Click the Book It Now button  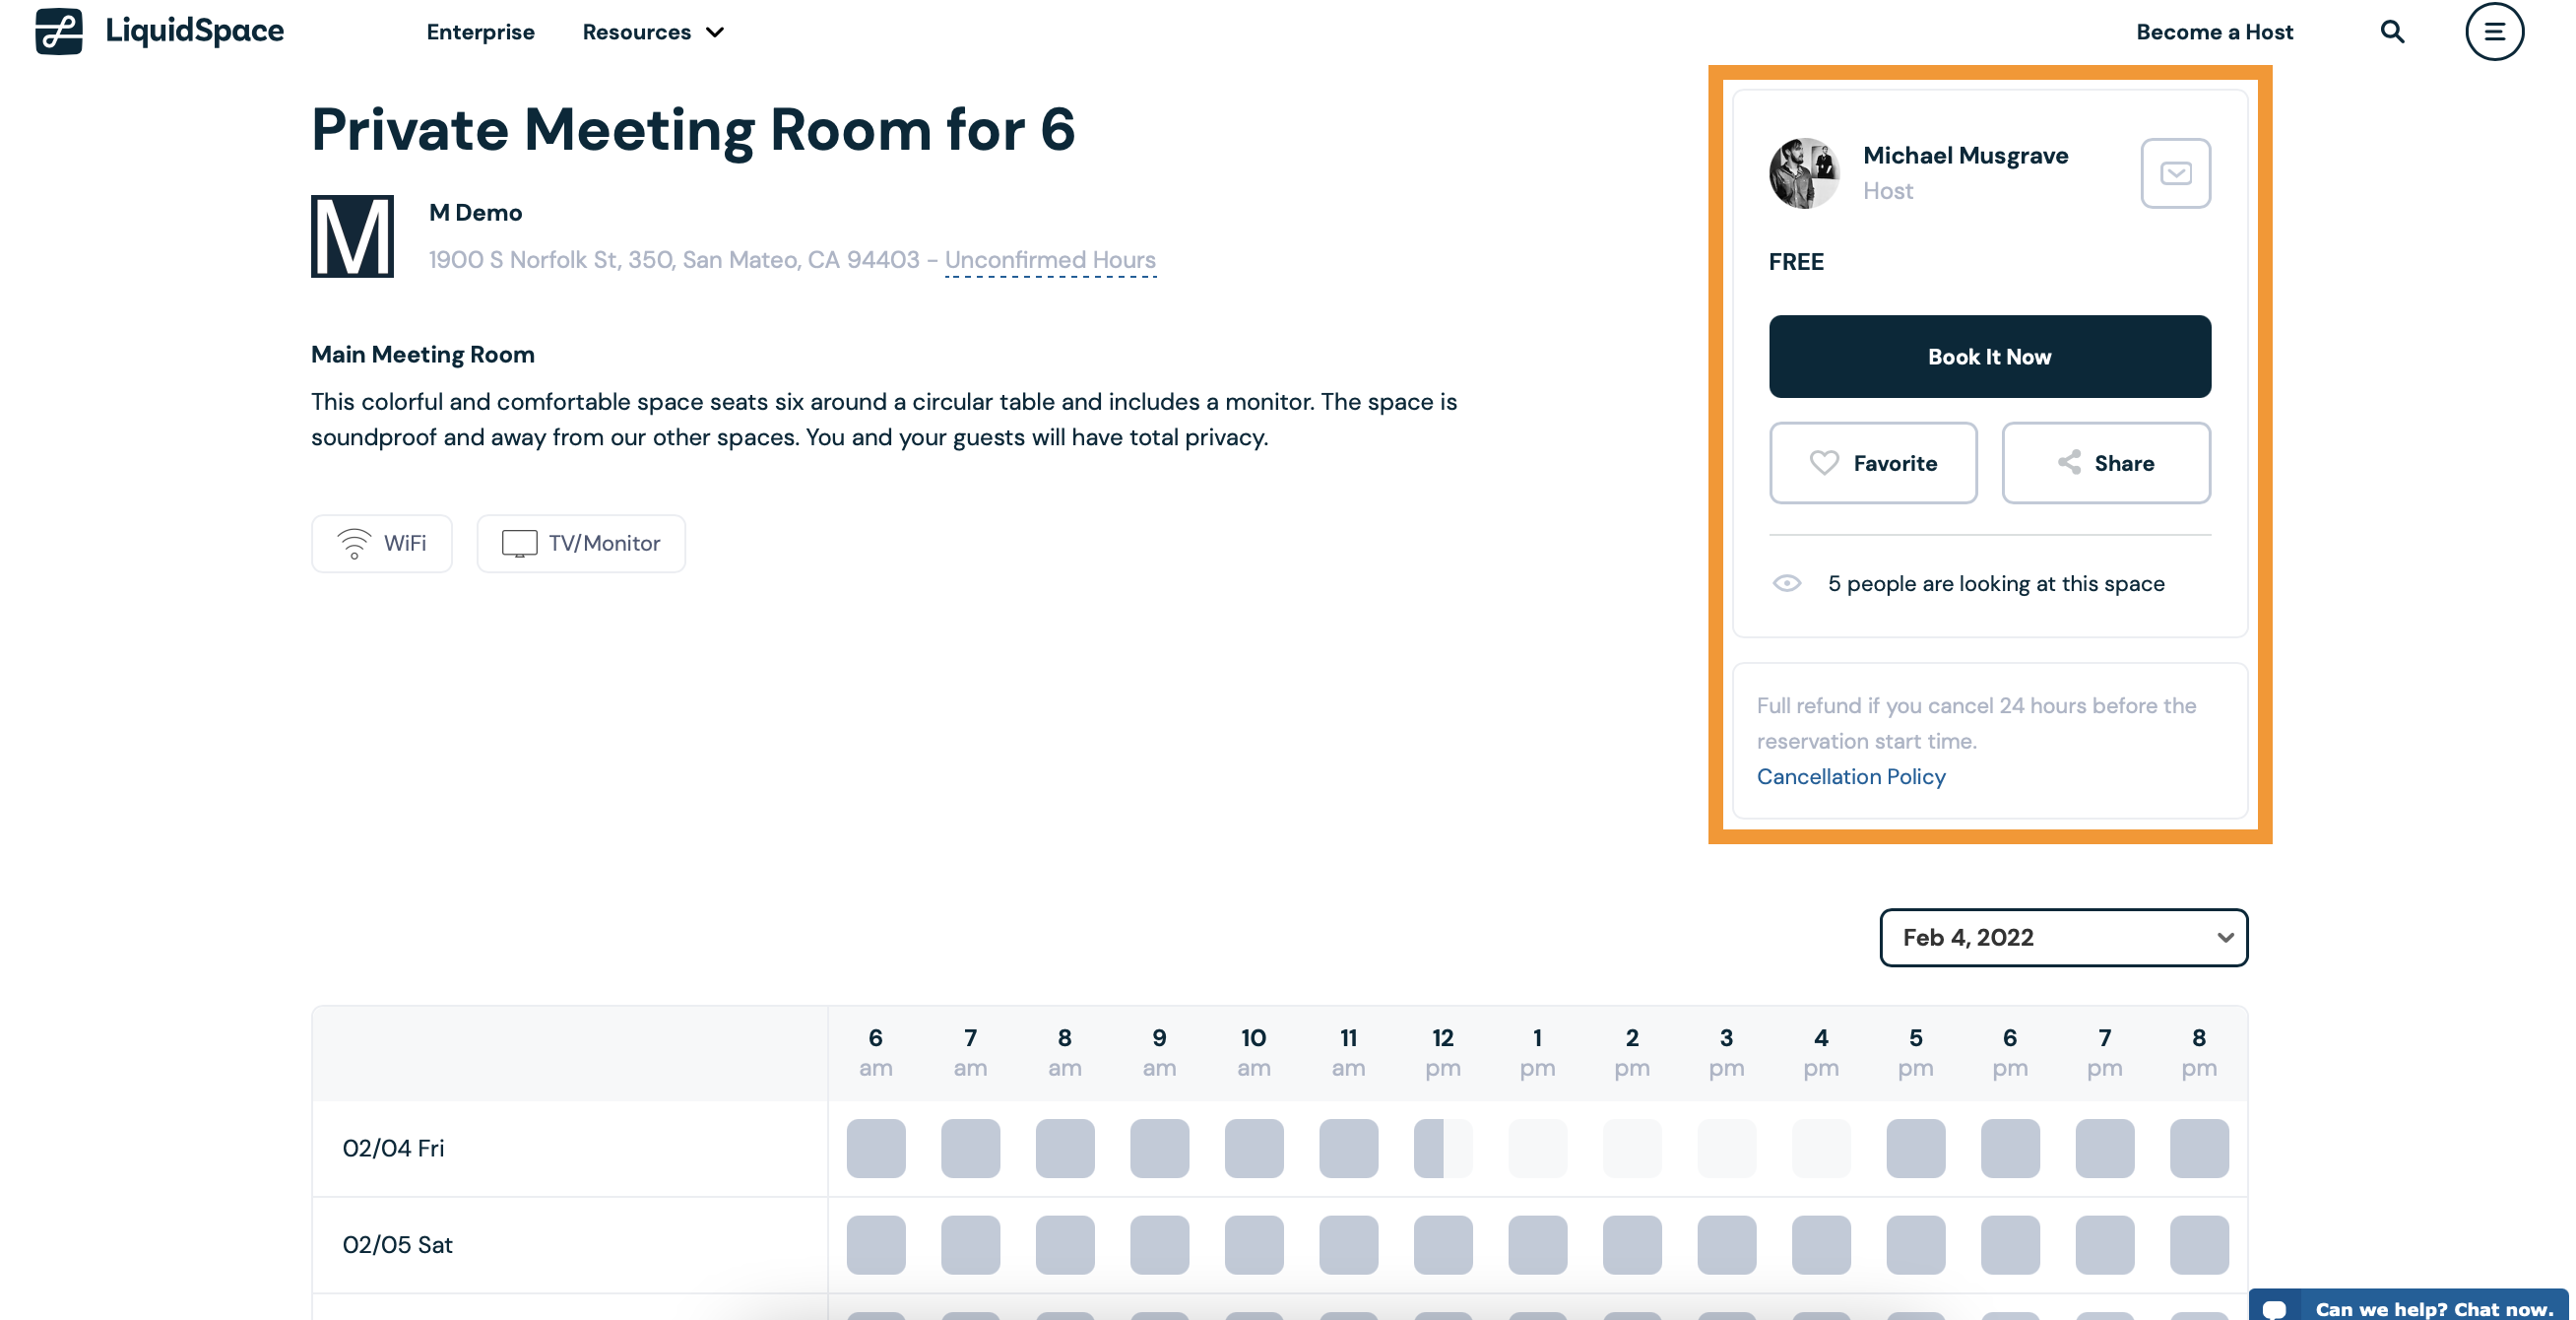click(1989, 357)
